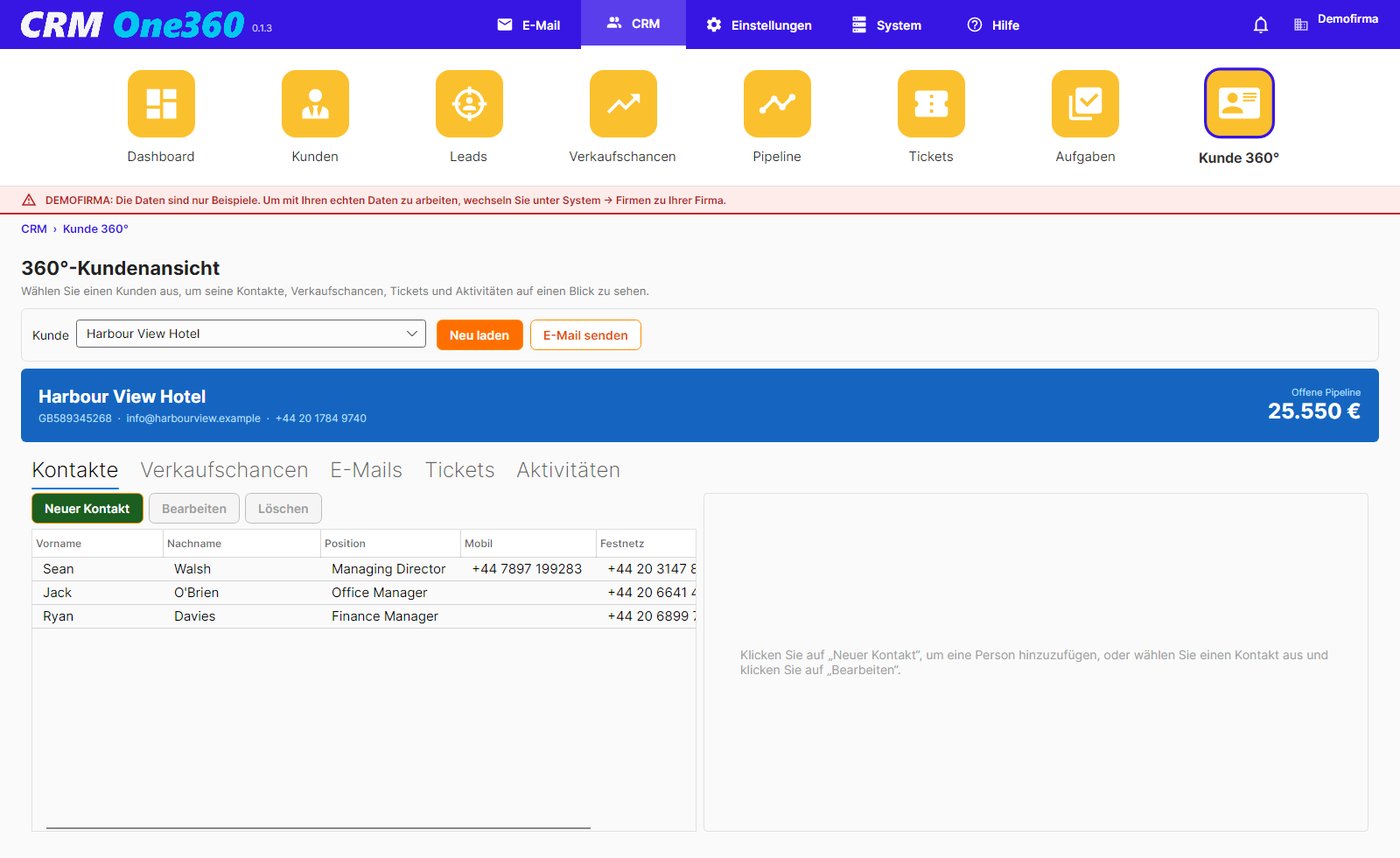Screen dimensions: 1400x858
Task: Click the Bearbeiten button
Action: pyautogui.click(x=194, y=508)
